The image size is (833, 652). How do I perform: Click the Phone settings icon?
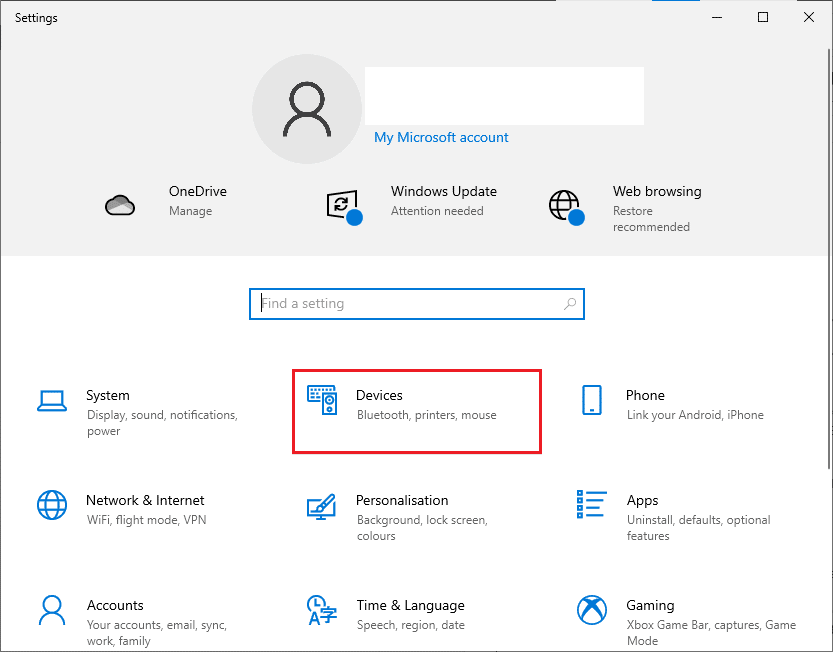point(592,400)
